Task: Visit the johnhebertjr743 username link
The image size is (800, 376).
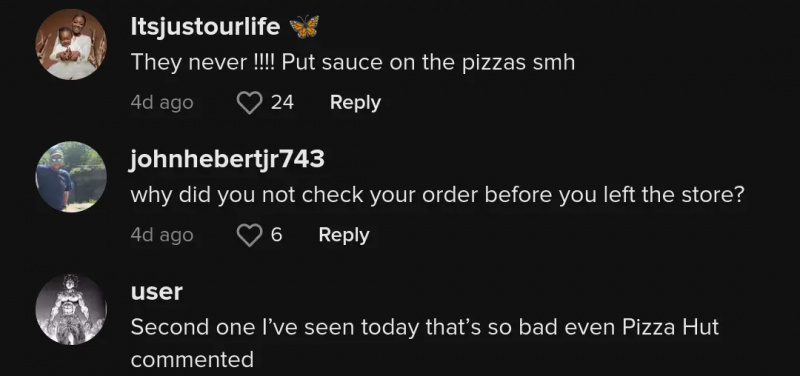Action: 228,160
